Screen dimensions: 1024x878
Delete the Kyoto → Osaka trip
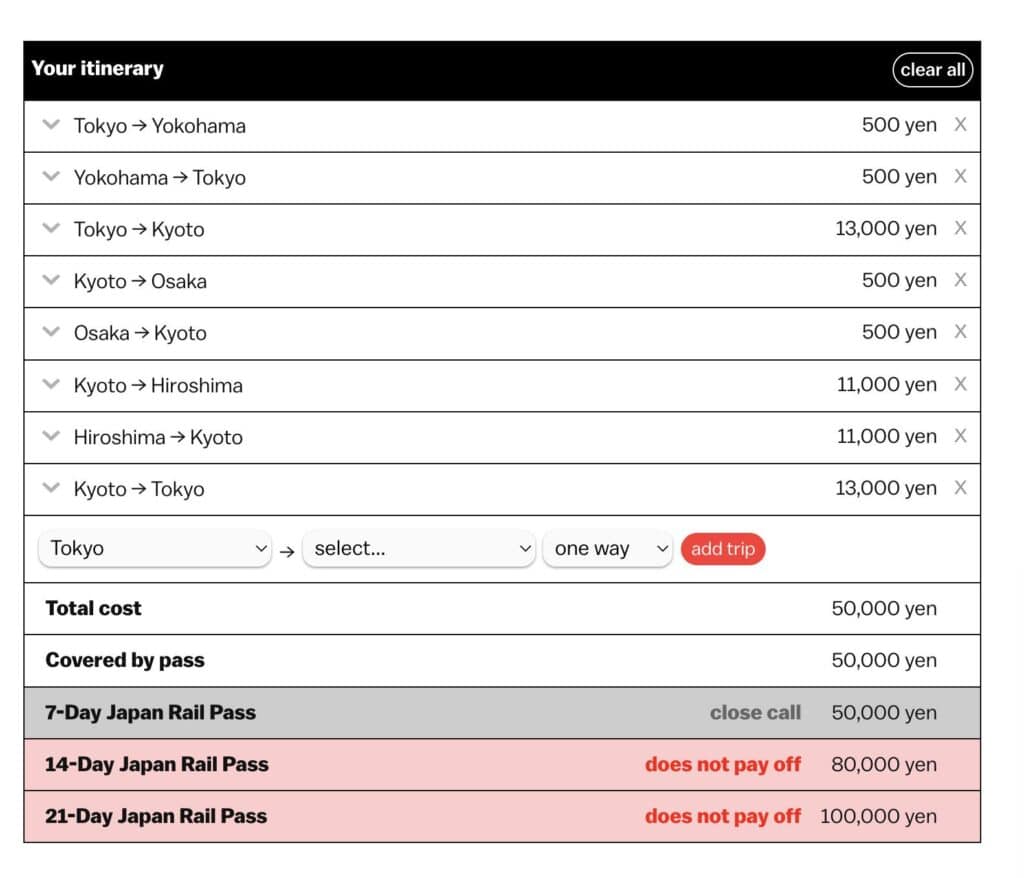[960, 281]
